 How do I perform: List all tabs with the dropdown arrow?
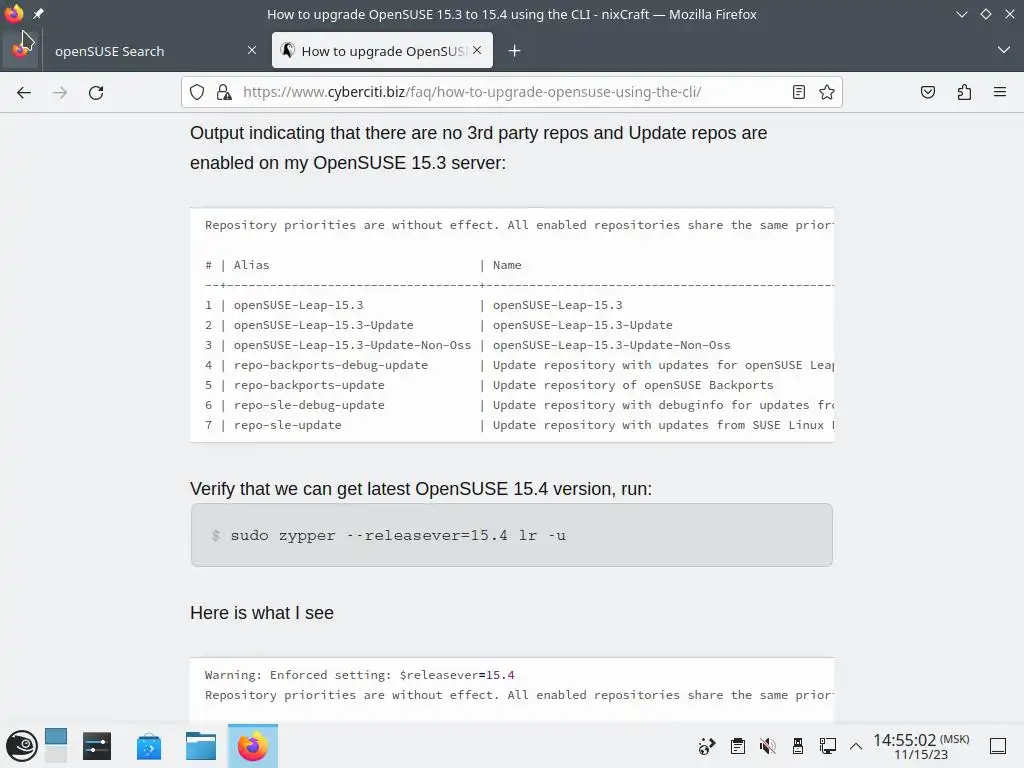click(1004, 50)
